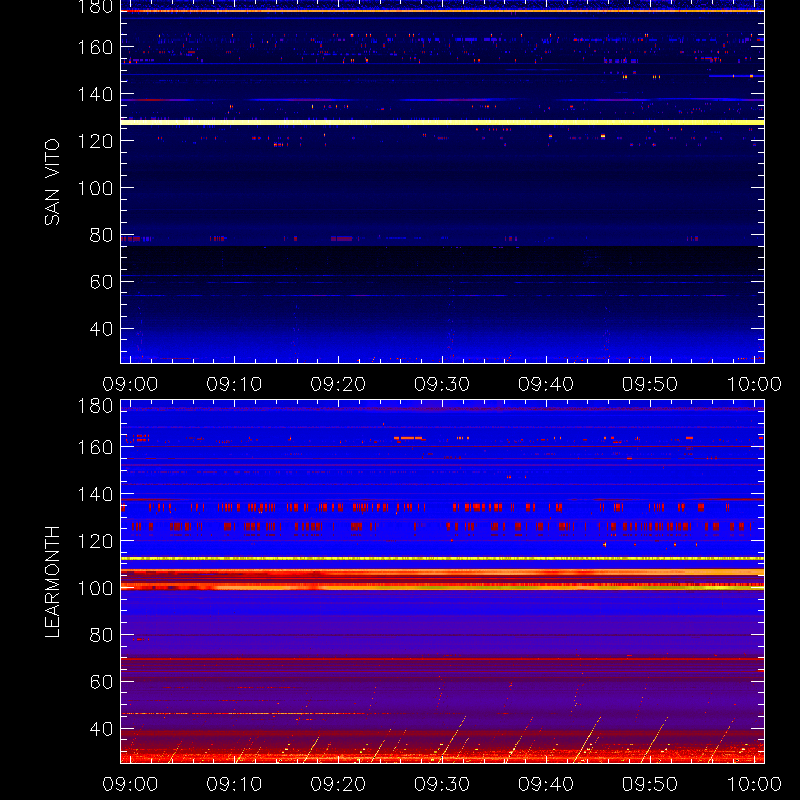This screenshot has width=800, height=800.
Task: Choose 10:00 under the Learmonth plot
Action: pos(754,784)
